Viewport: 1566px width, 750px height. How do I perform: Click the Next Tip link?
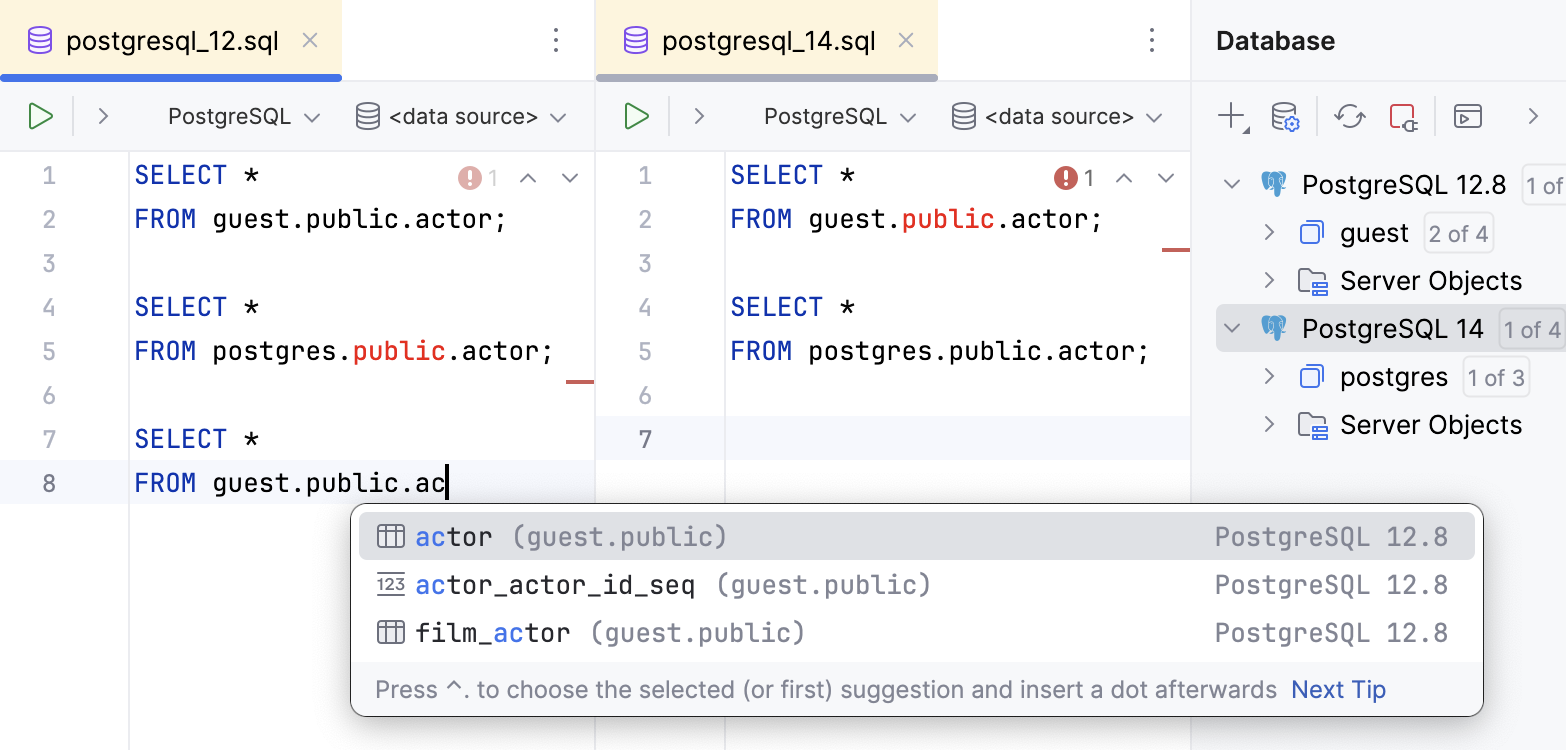click(1338, 690)
